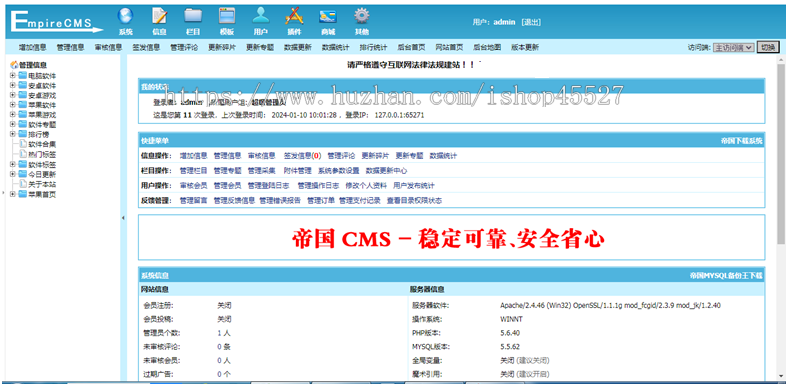This screenshot has width=788, height=386.
Task: Expand the 苹果游戏 tree node
Action: (13, 115)
